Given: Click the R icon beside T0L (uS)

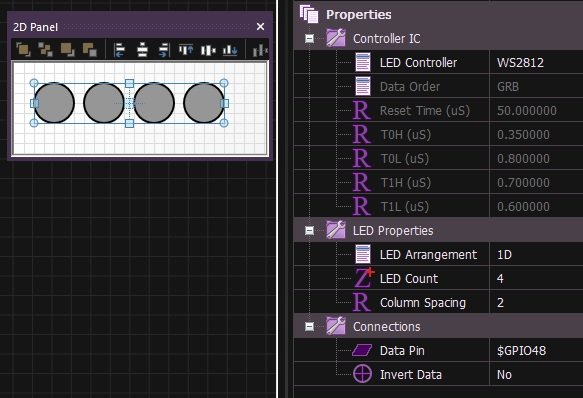Looking at the screenshot, I should [x=361, y=158].
